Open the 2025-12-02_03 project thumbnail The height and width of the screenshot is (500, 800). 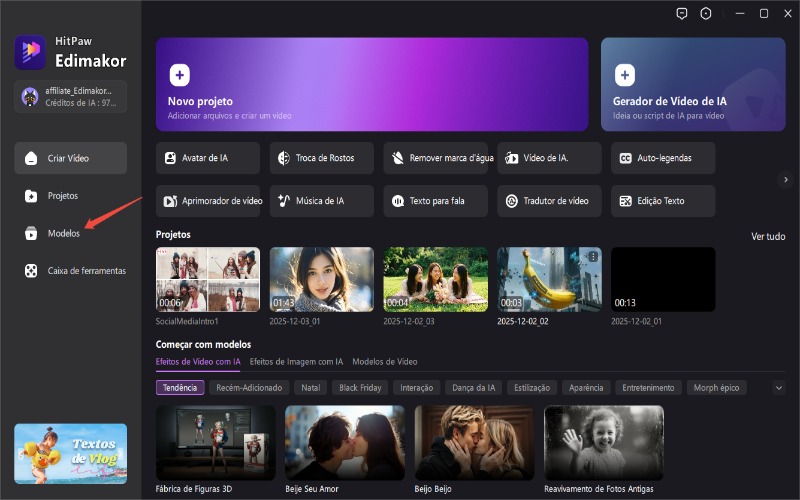[x=436, y=280]
